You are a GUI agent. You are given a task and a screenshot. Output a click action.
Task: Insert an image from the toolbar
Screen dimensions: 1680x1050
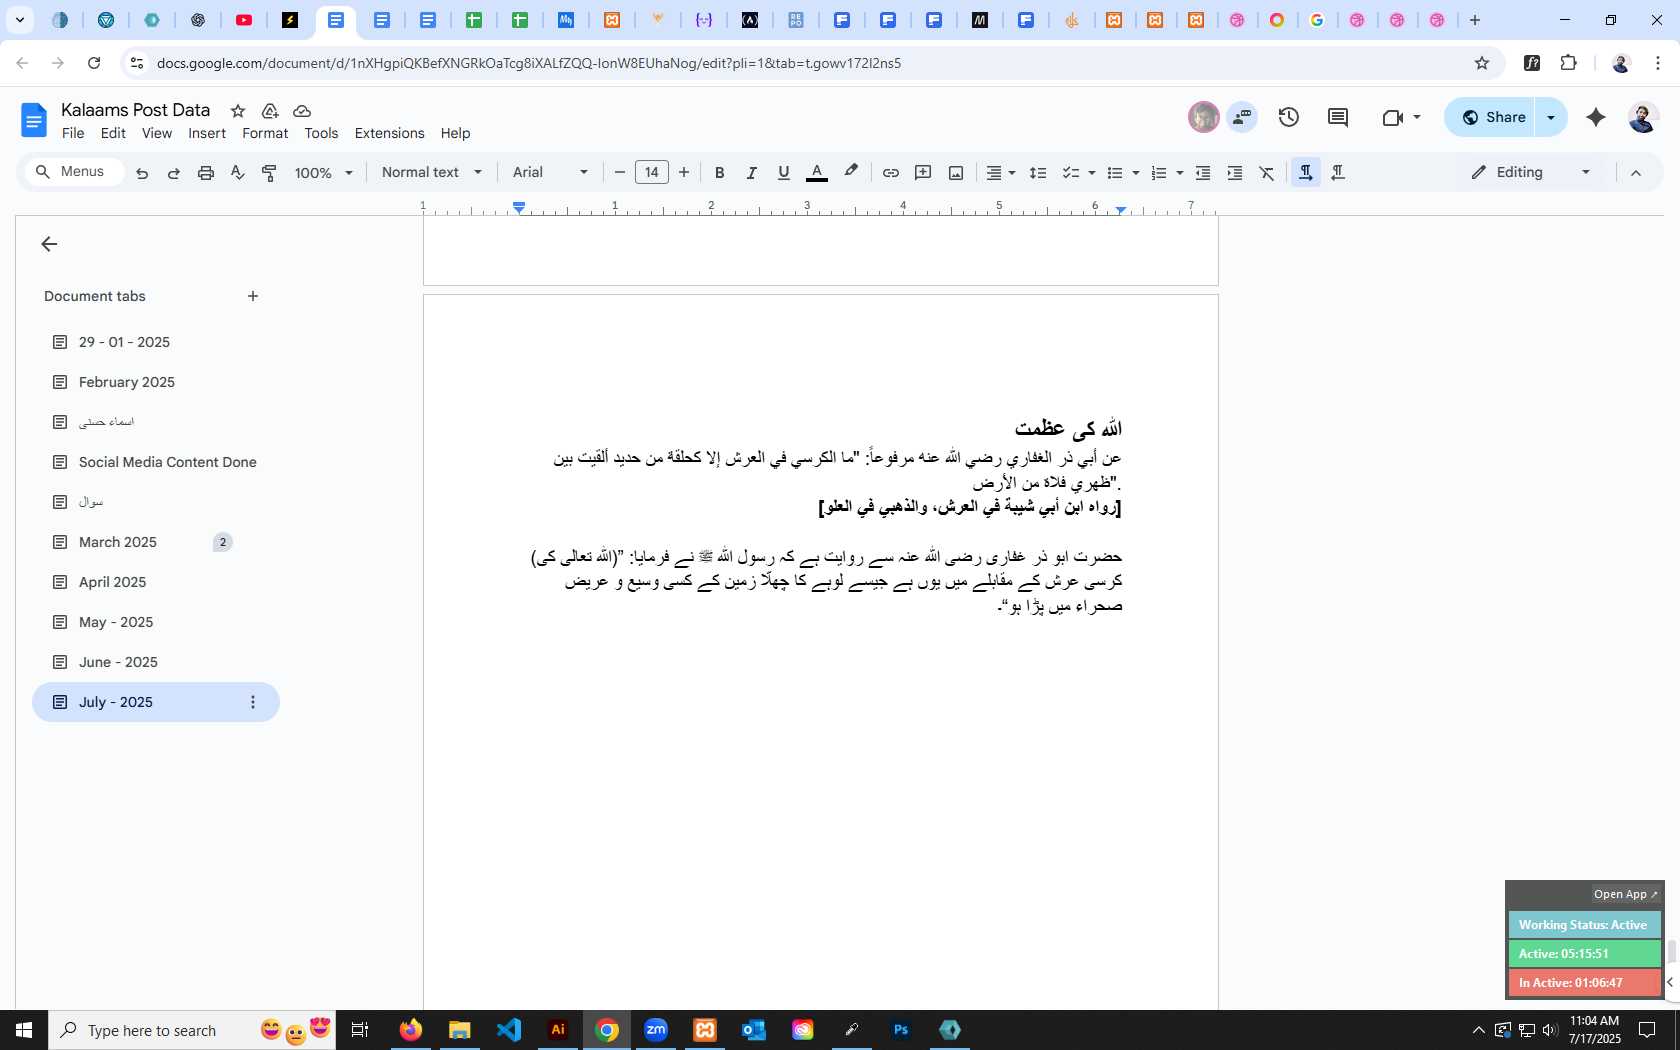(x=956, y=173)
